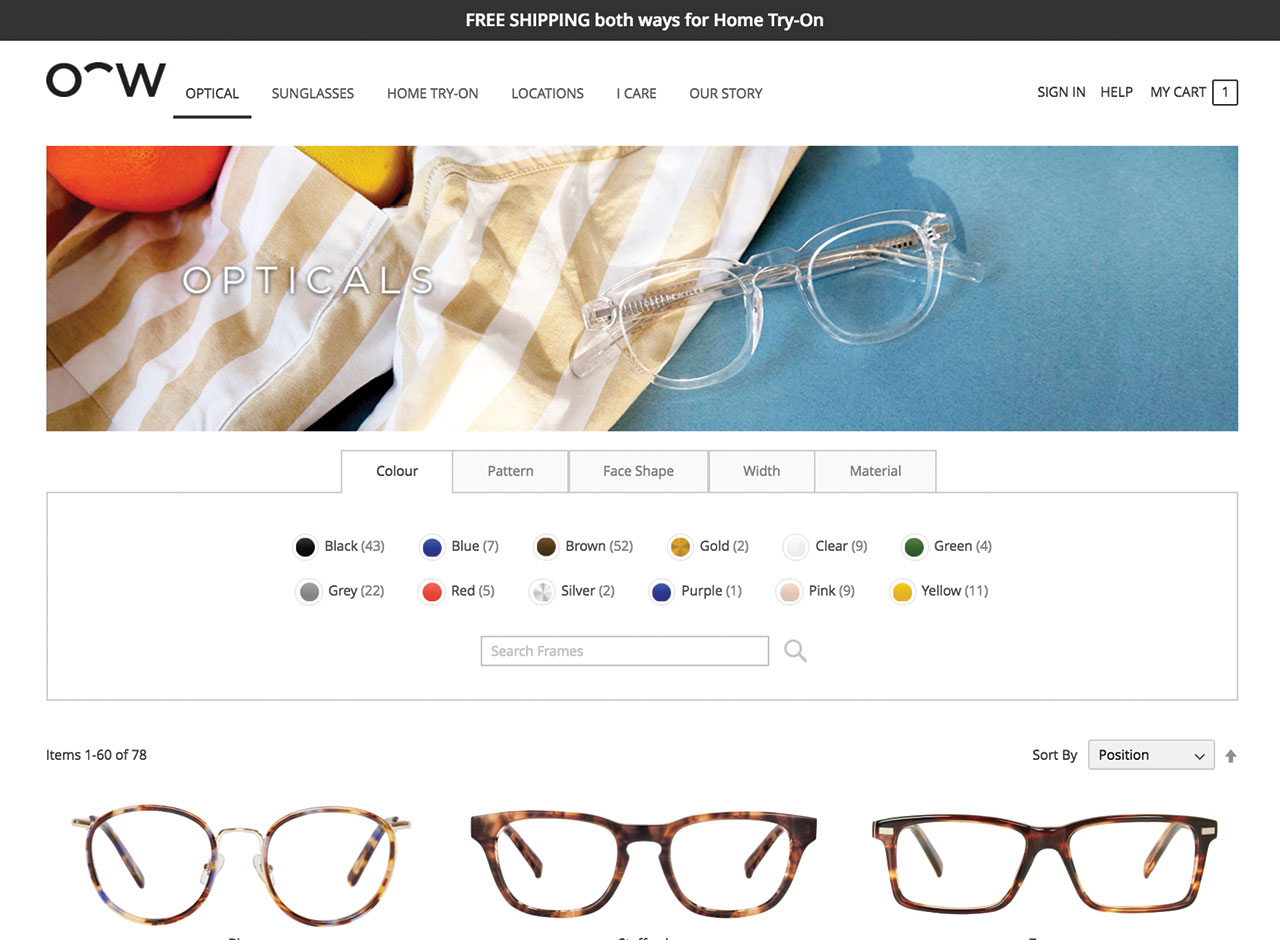Screen dimensions: 1280x940
Task: Choose the Green colour swatch
Action: click(914, 547)
